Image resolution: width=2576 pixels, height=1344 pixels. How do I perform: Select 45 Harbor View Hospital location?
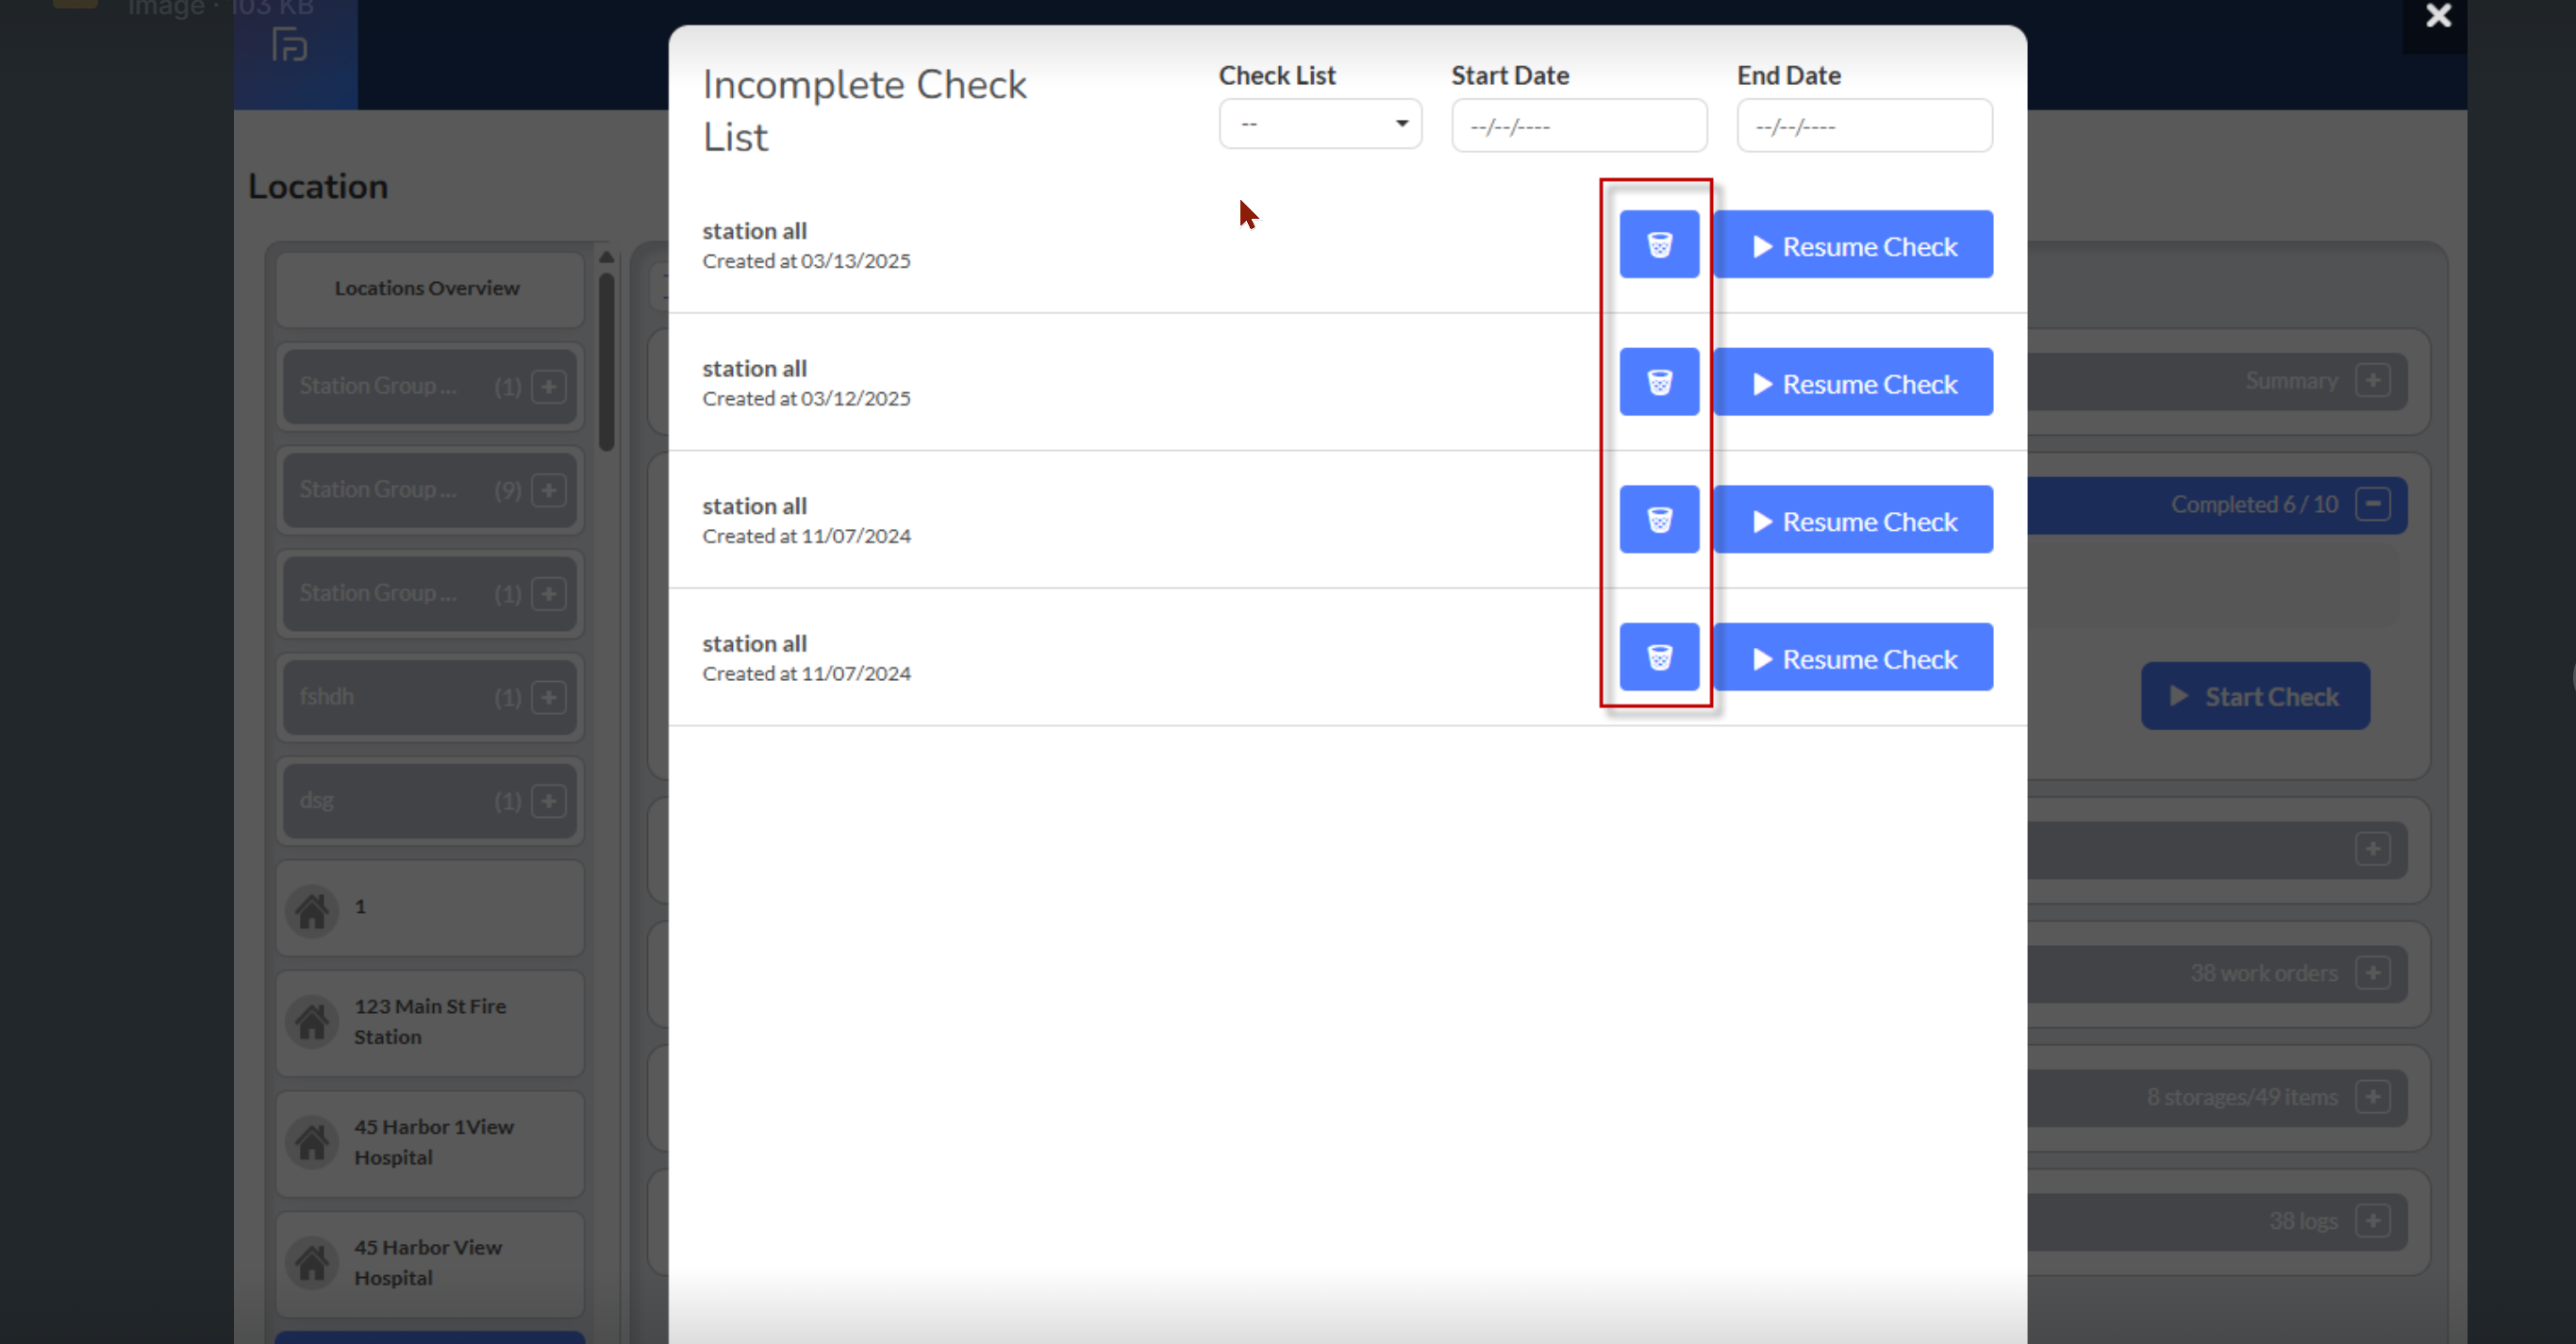(x=428, y=1262)
